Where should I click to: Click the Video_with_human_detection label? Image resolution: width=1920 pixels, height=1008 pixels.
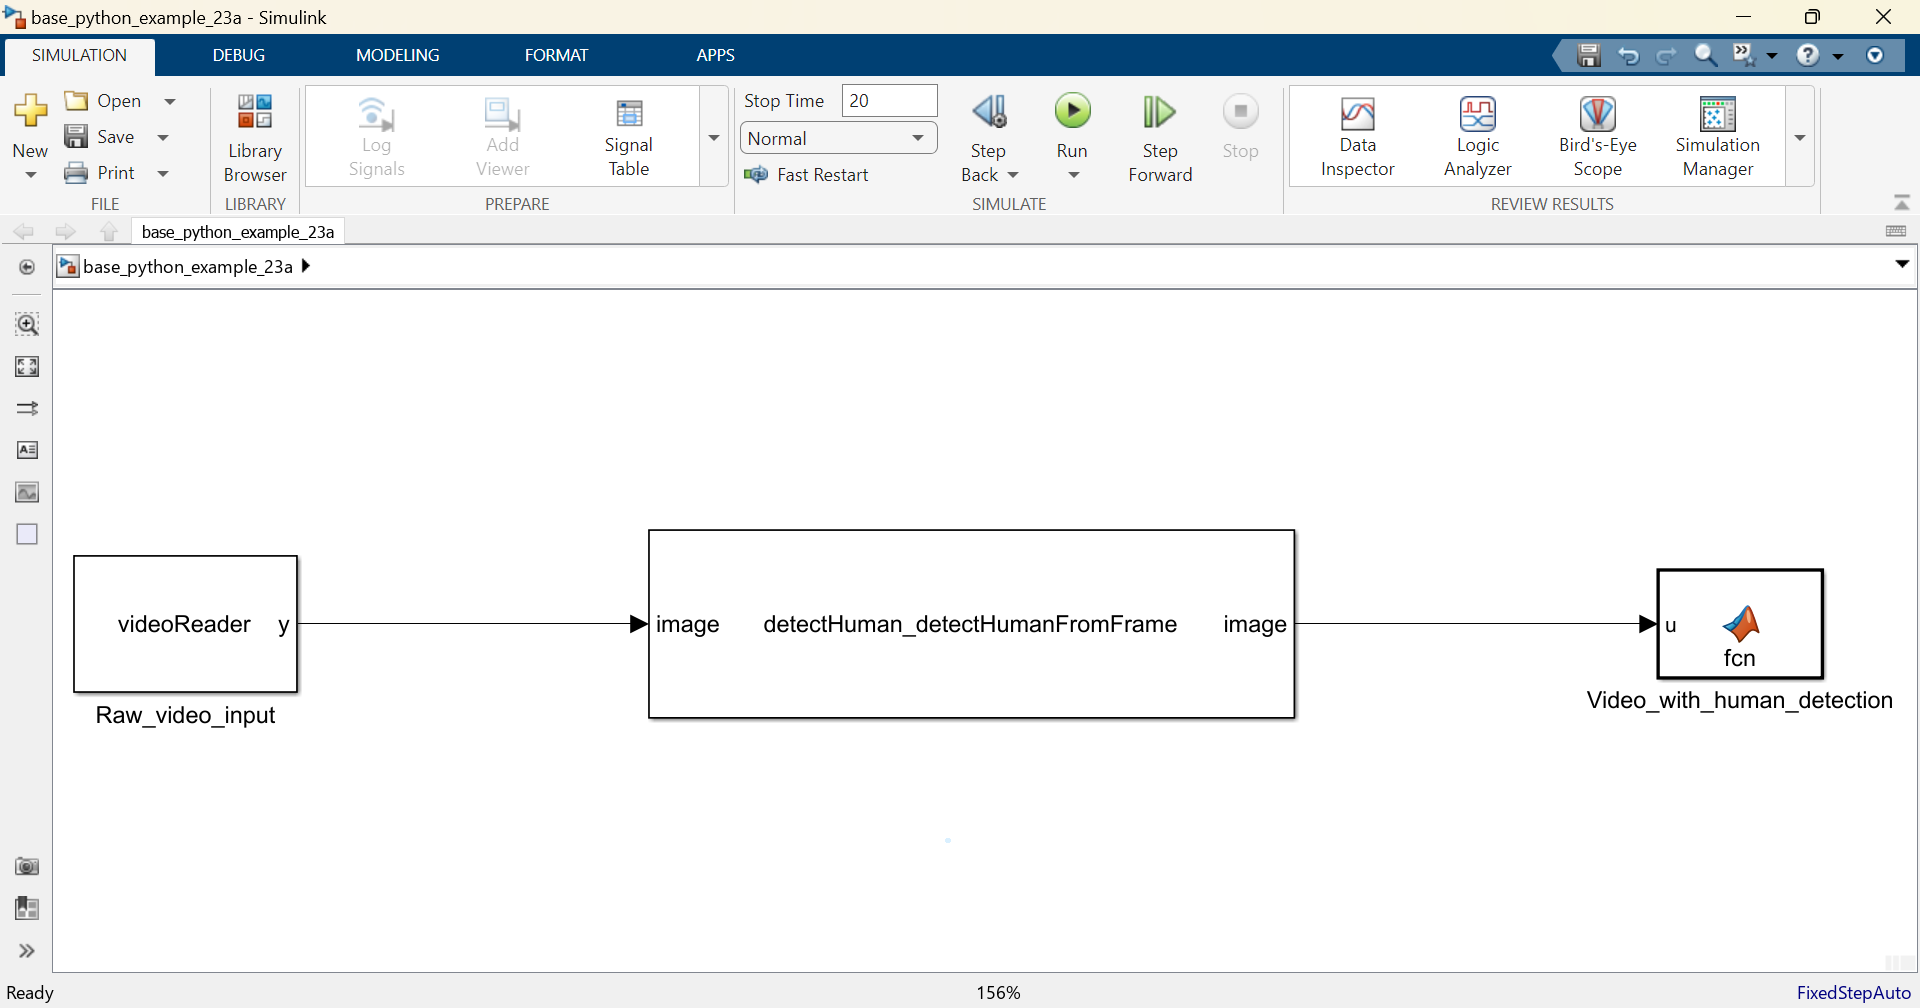[1740, 700]
